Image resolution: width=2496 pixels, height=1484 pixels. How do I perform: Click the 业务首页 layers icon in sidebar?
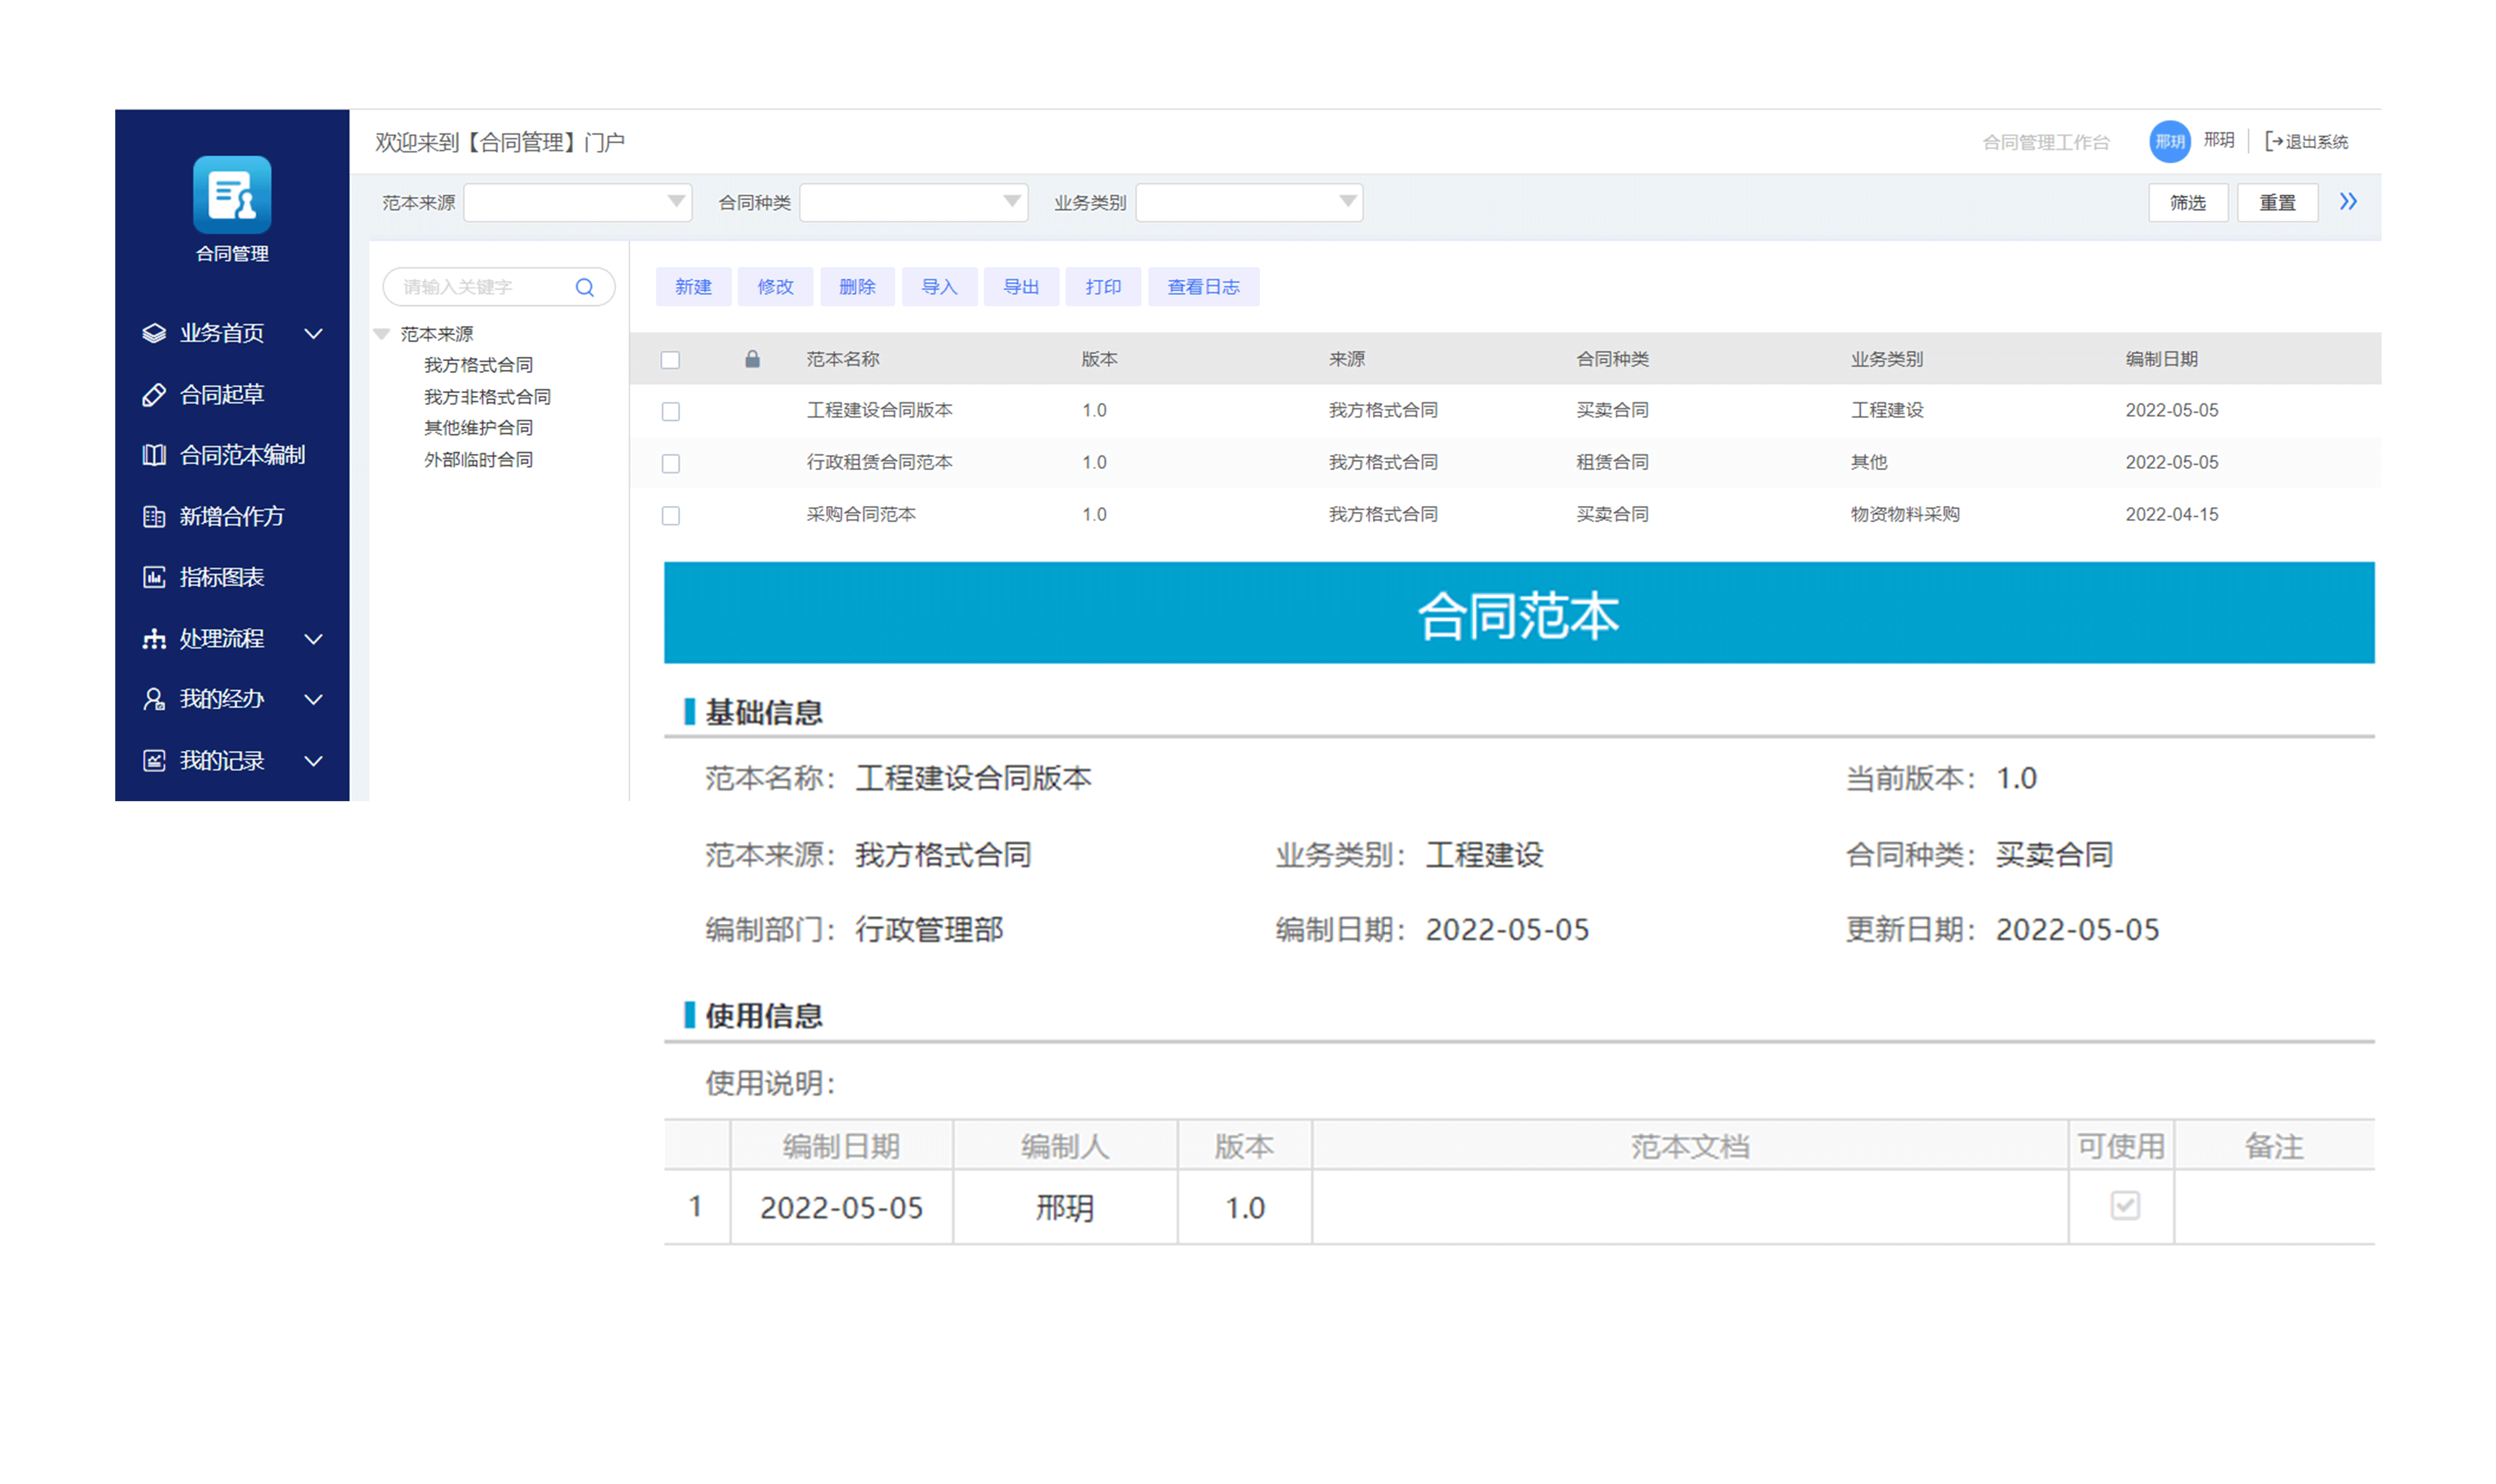pos(154,333)
